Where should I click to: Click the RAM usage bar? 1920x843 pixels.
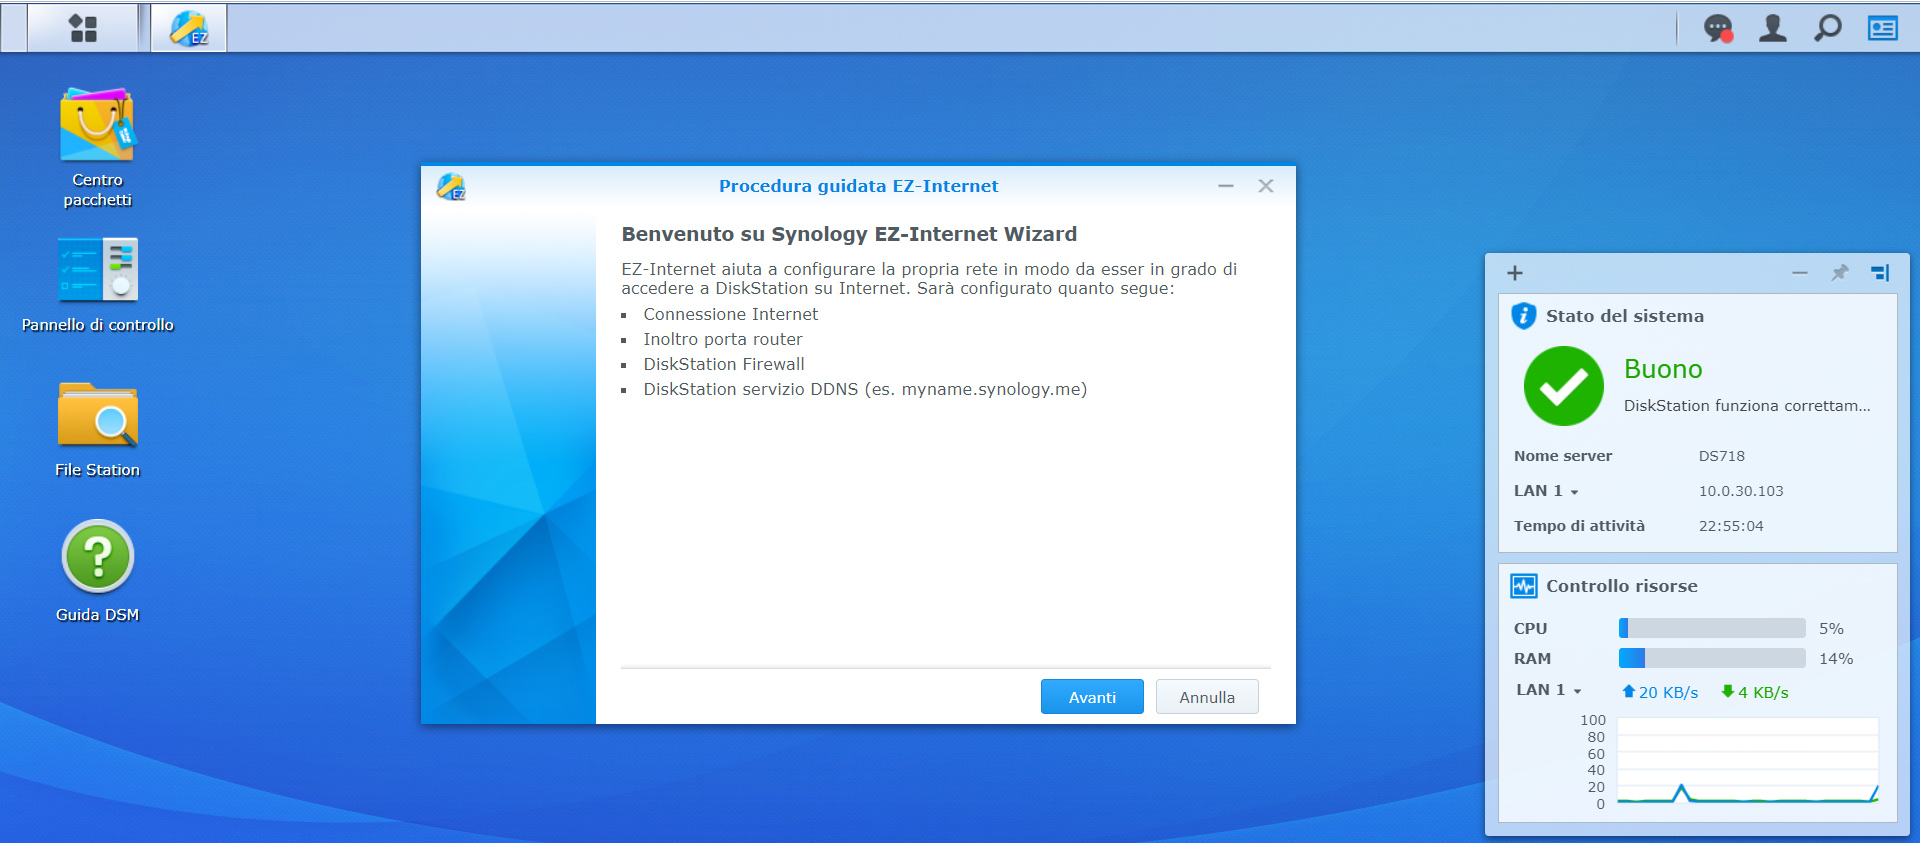click(x=1712, y=658)
